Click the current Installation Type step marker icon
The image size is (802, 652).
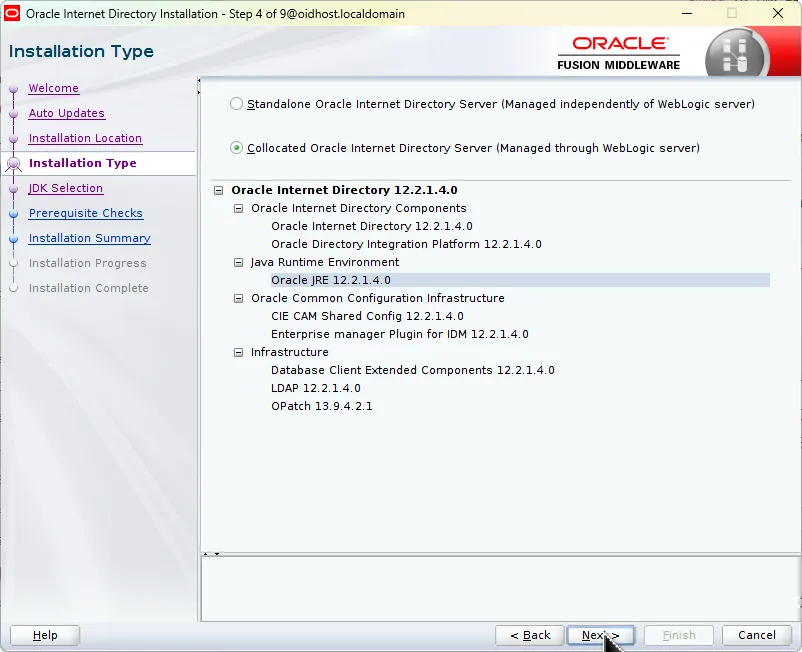[14, 164]
